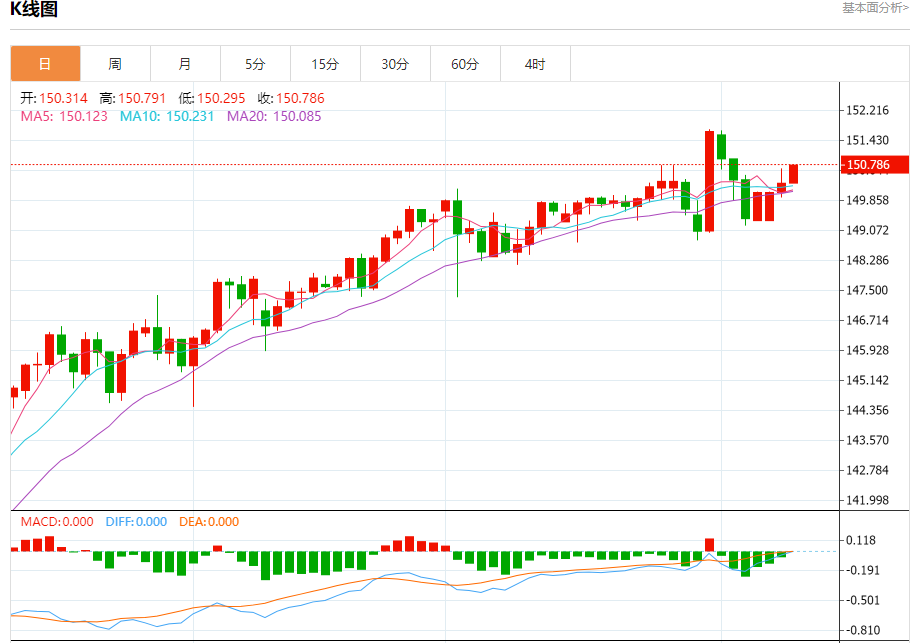918x643 pixels.
Task: Click the 145.142 price axis label
Action: coord(868,380)
